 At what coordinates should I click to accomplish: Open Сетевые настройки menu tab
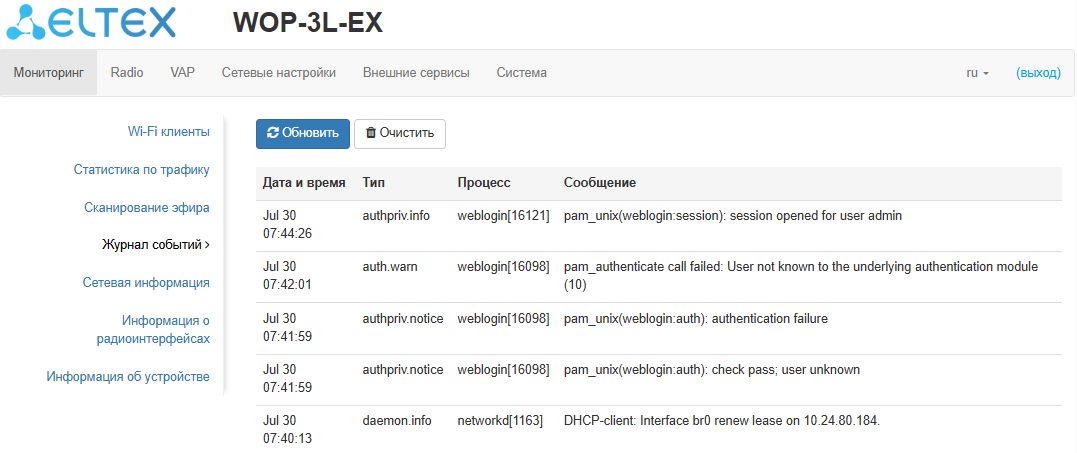(x=278, y=73)
